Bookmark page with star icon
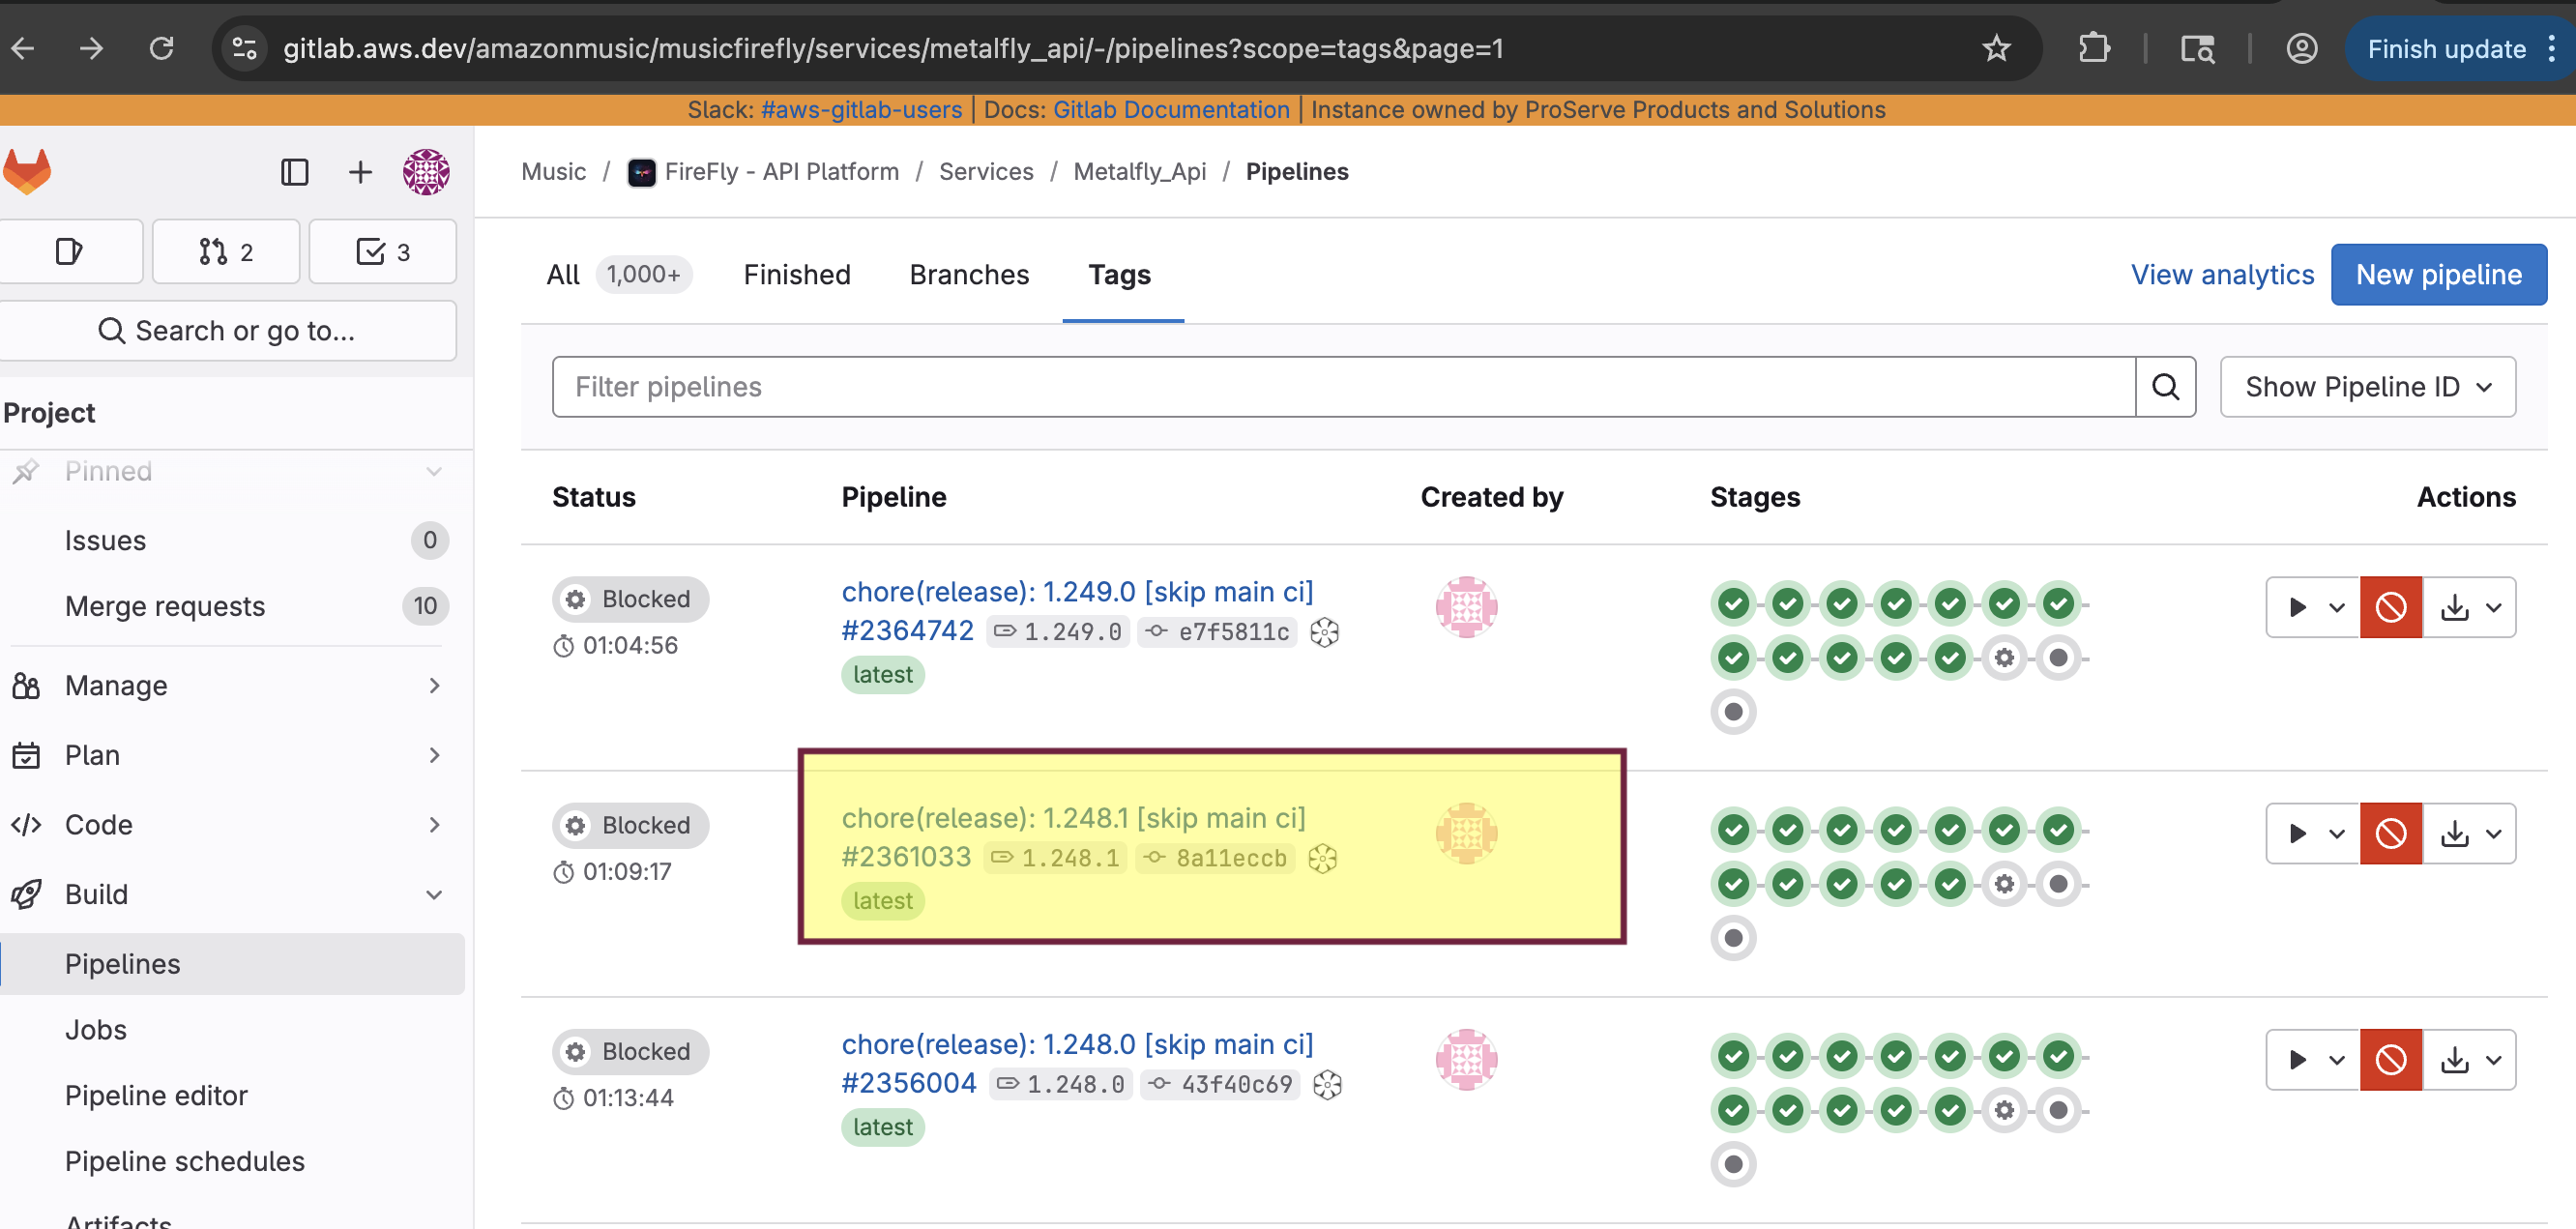 pos(1996,48)
